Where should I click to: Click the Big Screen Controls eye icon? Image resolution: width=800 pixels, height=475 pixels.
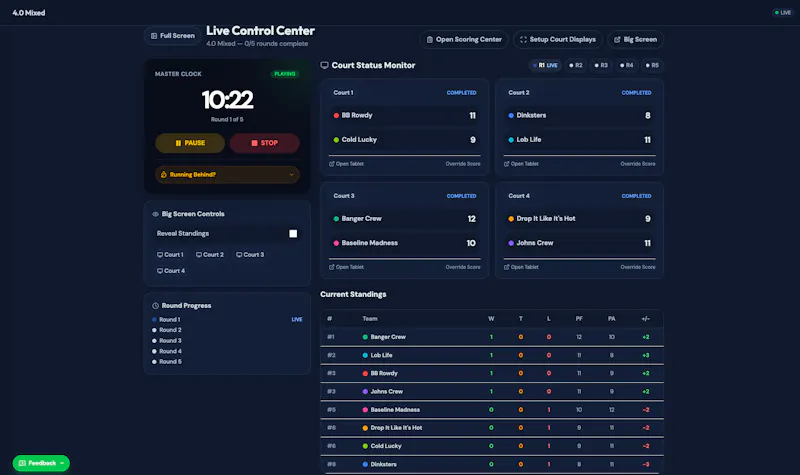pyautogui.click(x=155, y=214)
